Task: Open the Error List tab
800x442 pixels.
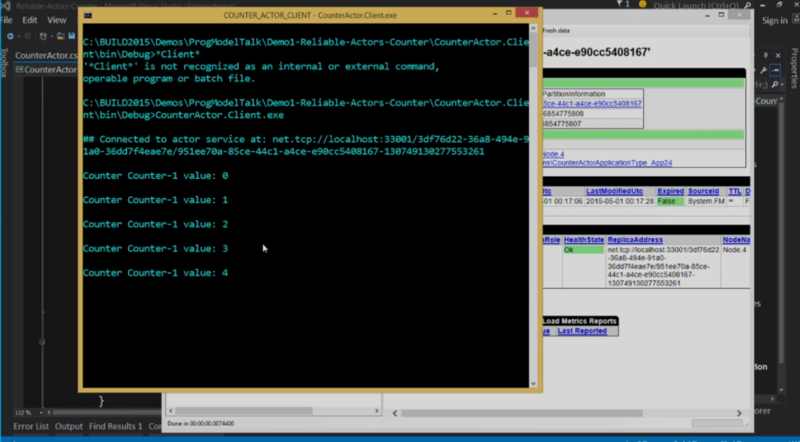Action: pyautogui.click(x=31, y=426)
